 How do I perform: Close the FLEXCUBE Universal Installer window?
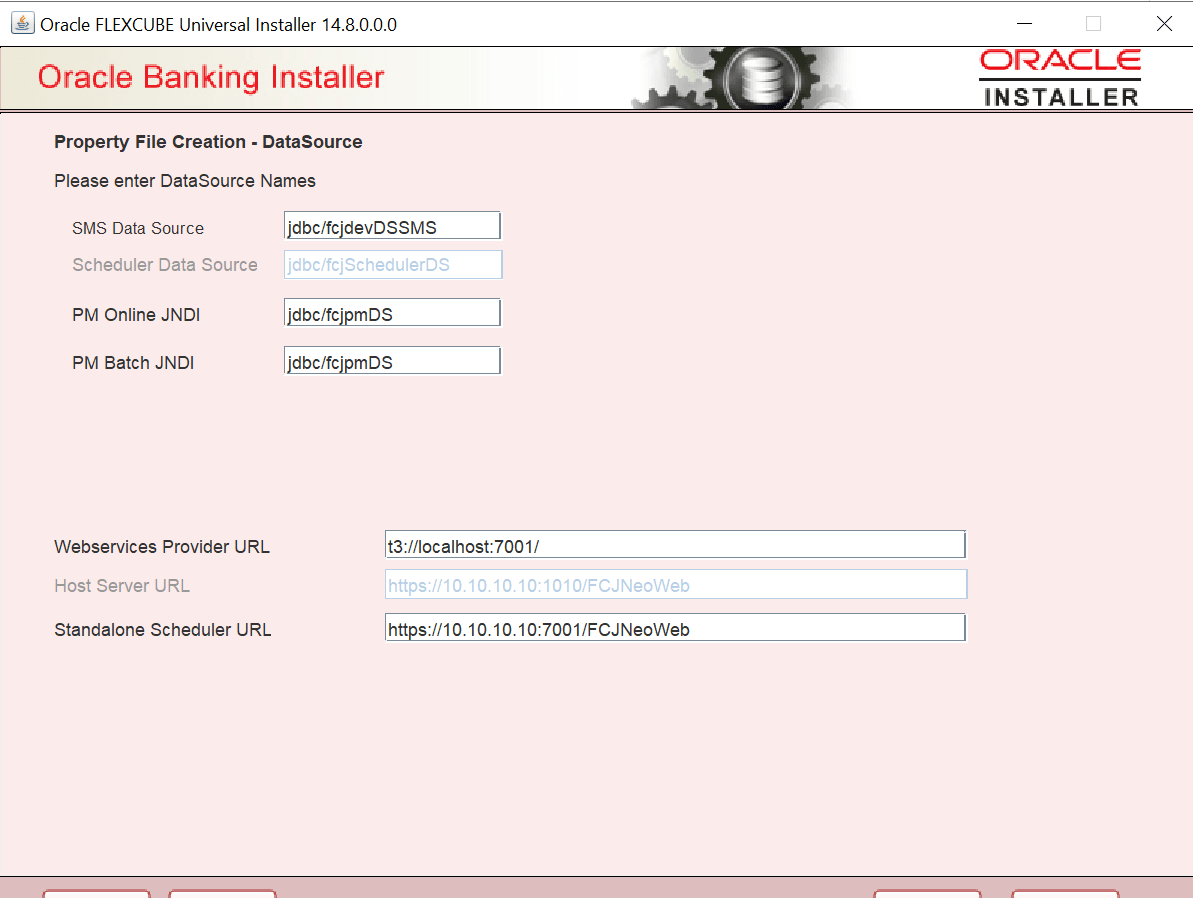tap(1163, 24)
